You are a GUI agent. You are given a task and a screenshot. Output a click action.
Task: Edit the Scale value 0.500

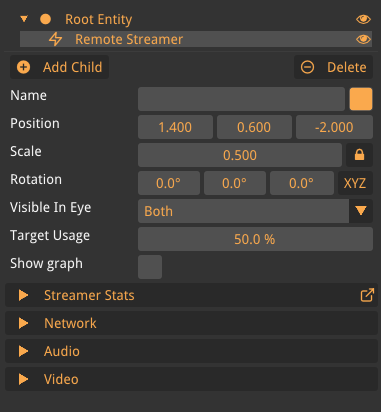coord(240,155)
